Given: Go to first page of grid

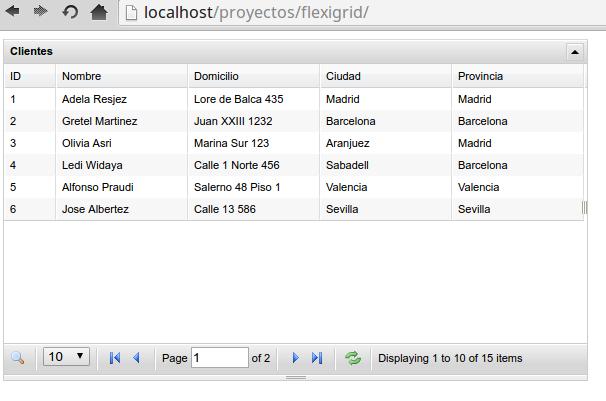Looking at the screenshot, I should pyautogui.click(x=115, y=358).
